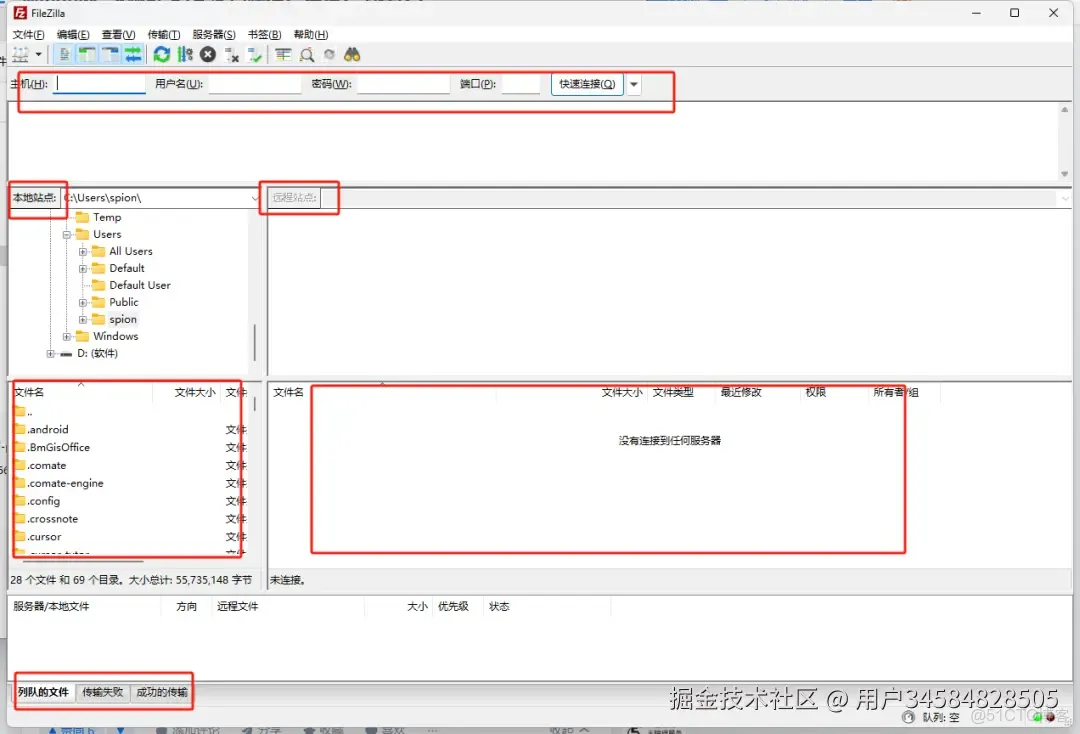1080x734 pixels.
Task: Toggle the message log display
Action: (64, 55)
